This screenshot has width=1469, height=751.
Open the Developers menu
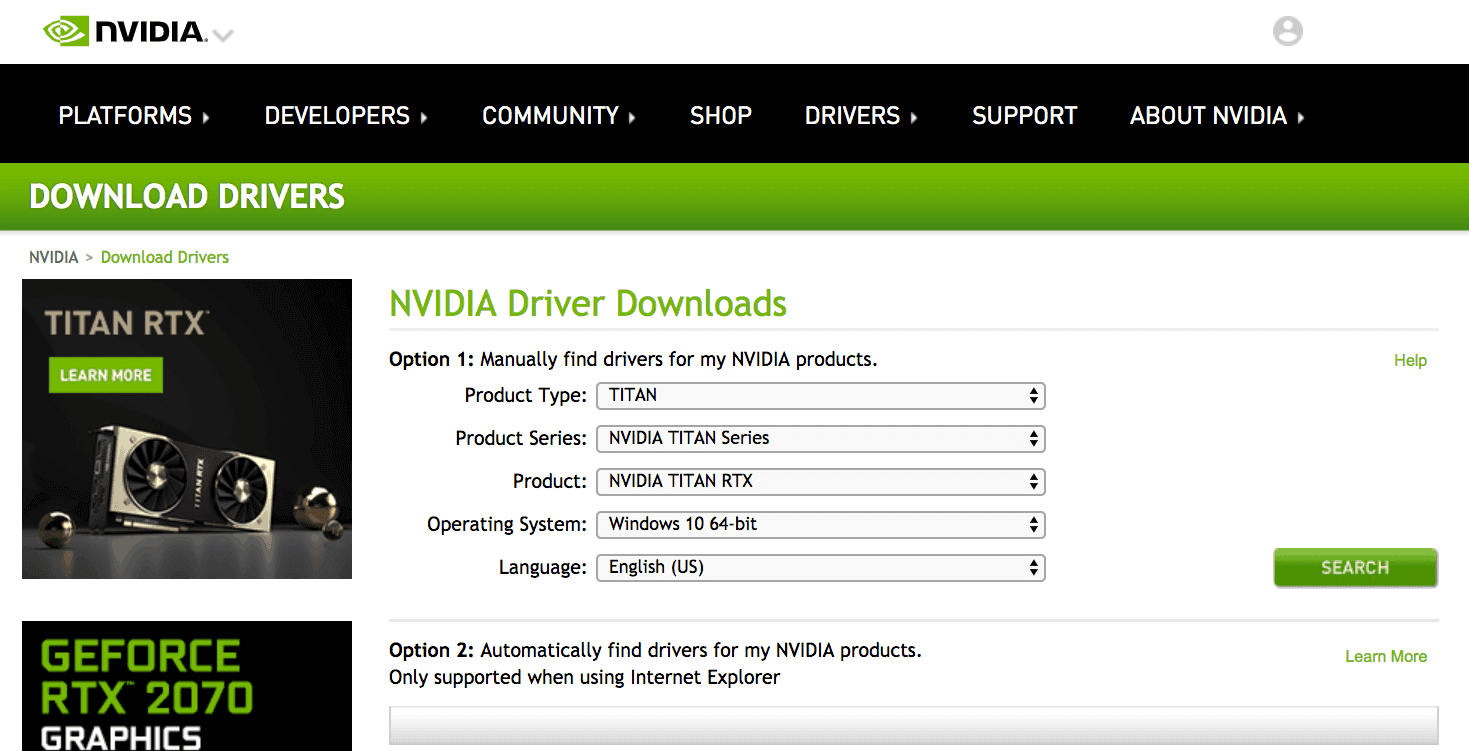(346, 116)
